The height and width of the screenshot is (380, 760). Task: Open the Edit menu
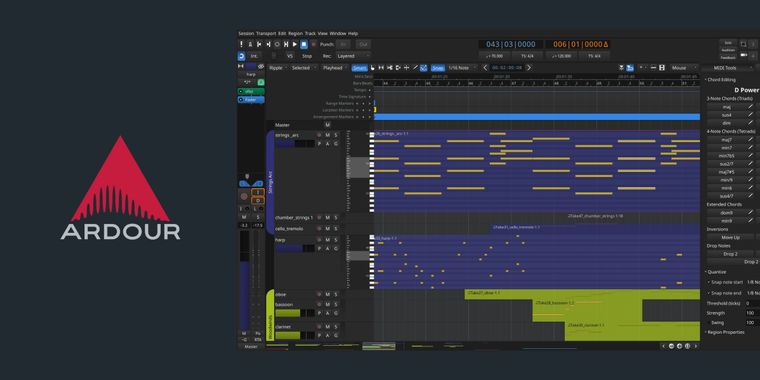click(x=282, y=33)
